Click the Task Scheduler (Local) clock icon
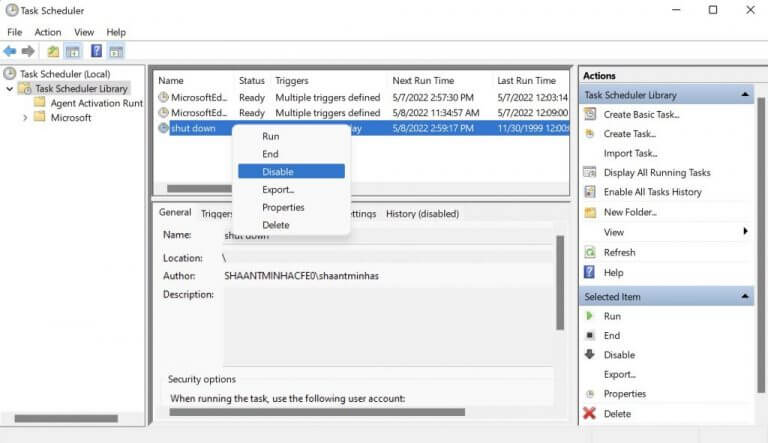The height and width of the screenshot is (443, 768). point(10,74)
